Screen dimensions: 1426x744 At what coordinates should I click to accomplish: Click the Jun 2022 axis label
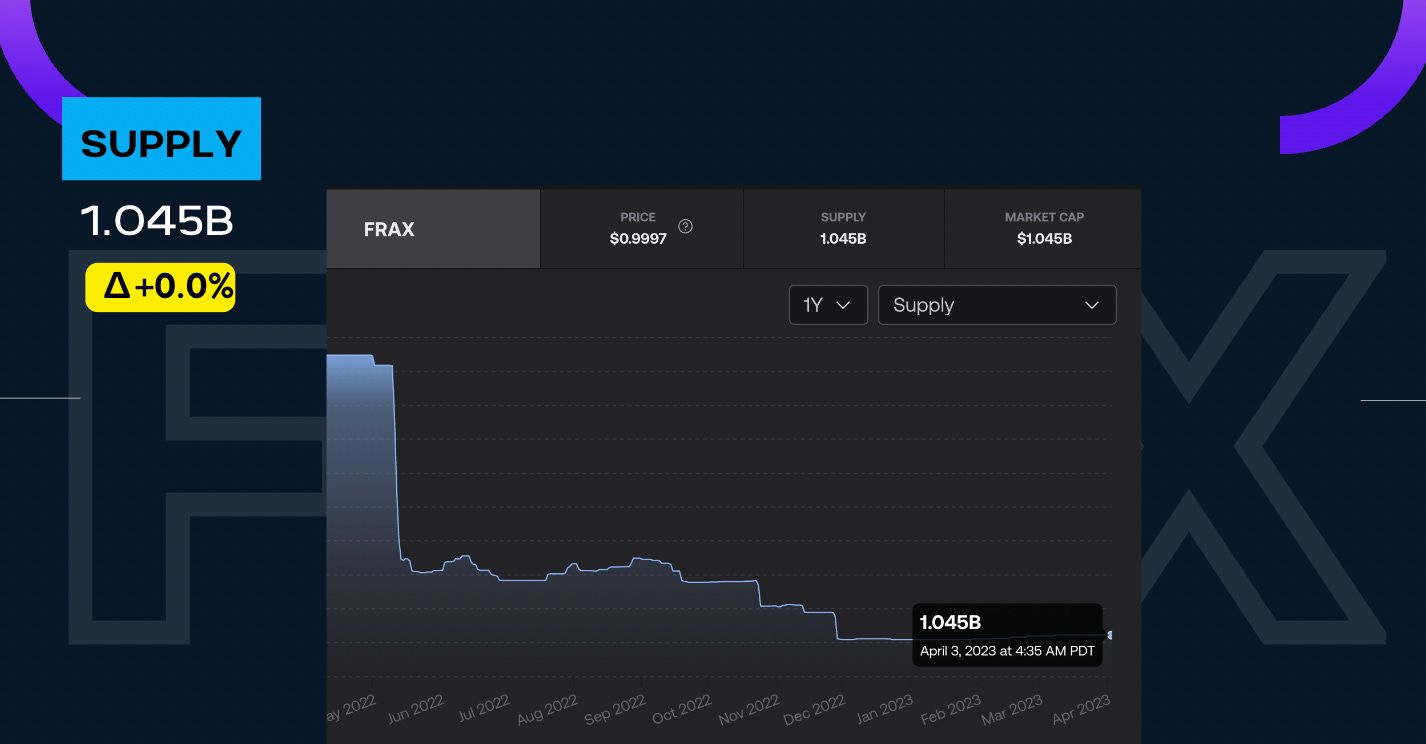click(414, 710)
